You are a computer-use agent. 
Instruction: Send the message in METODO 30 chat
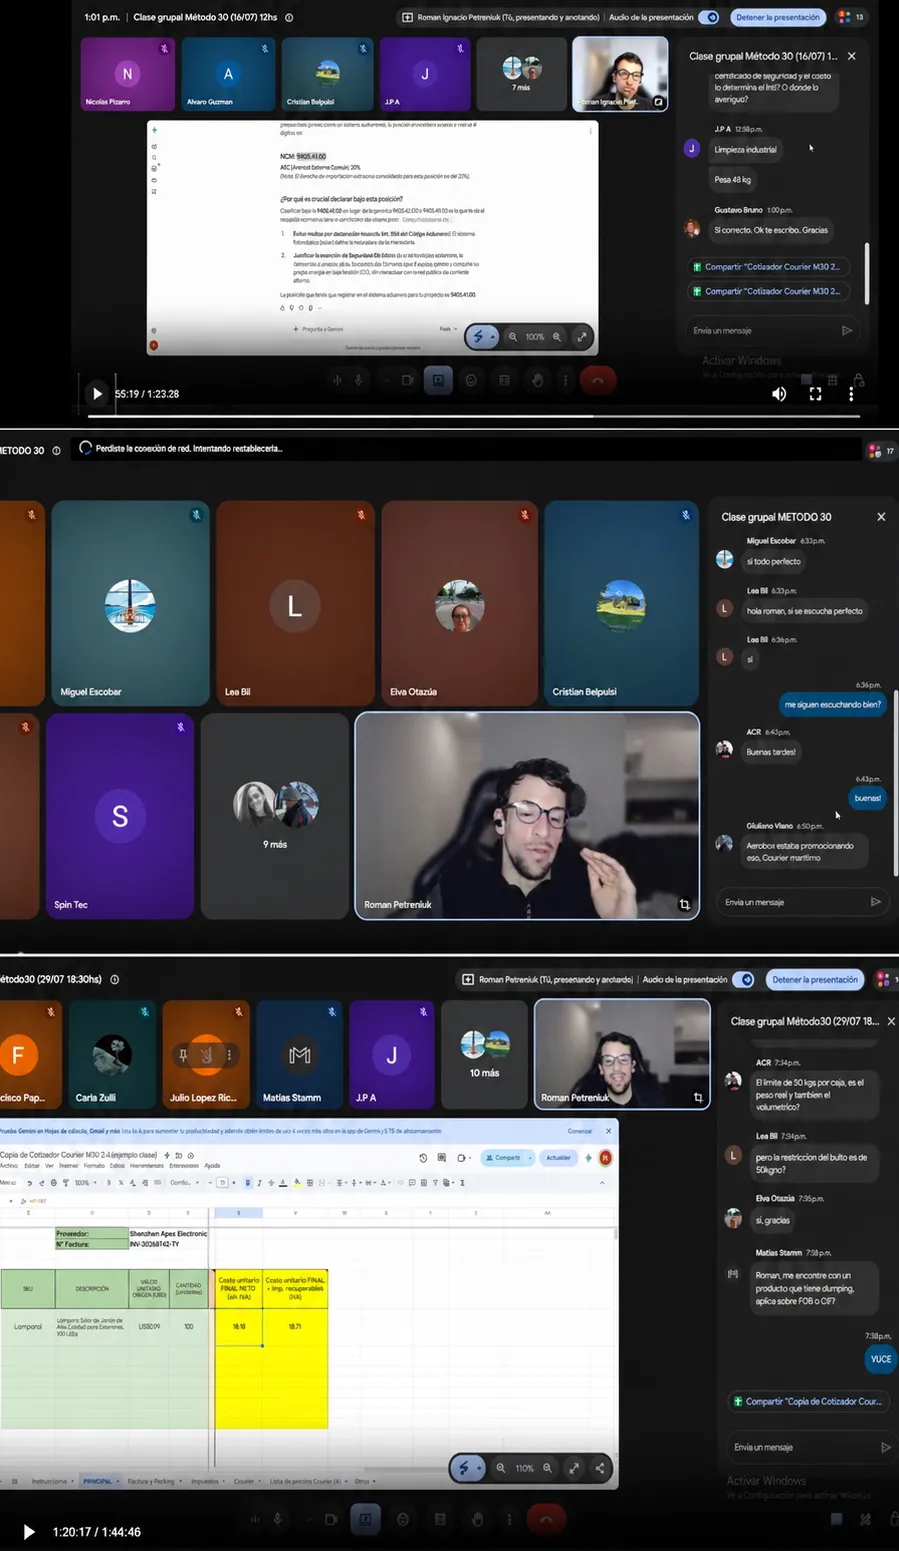876,902
